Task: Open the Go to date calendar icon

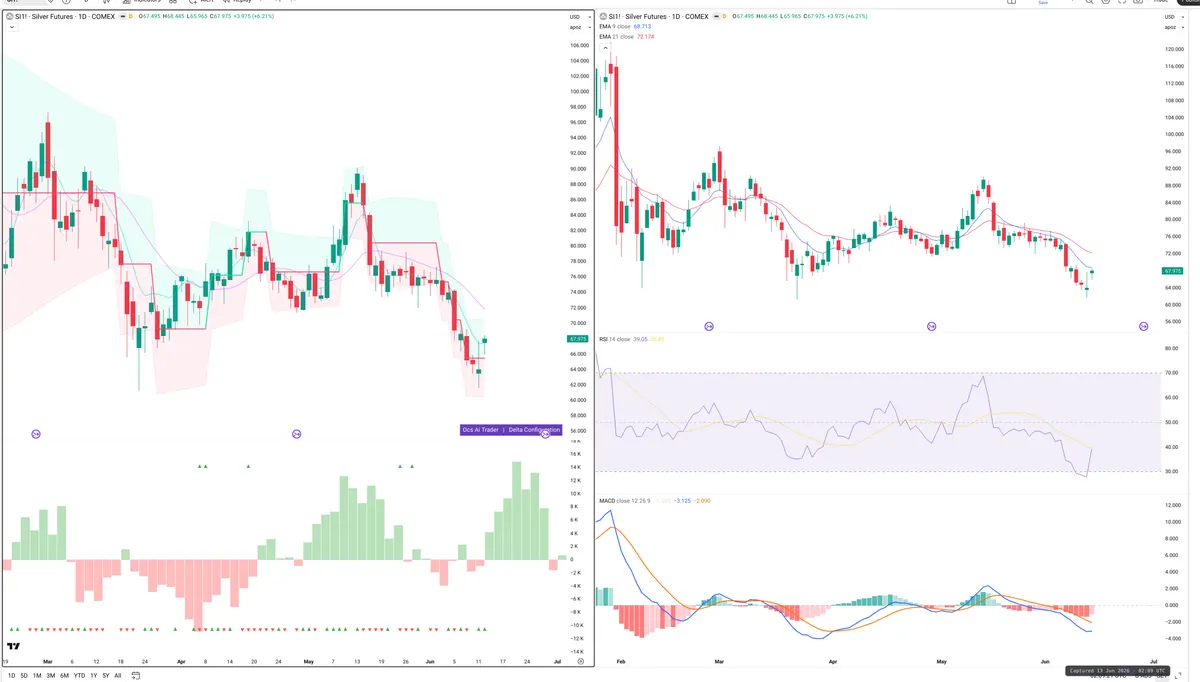Action: [135, 676]
